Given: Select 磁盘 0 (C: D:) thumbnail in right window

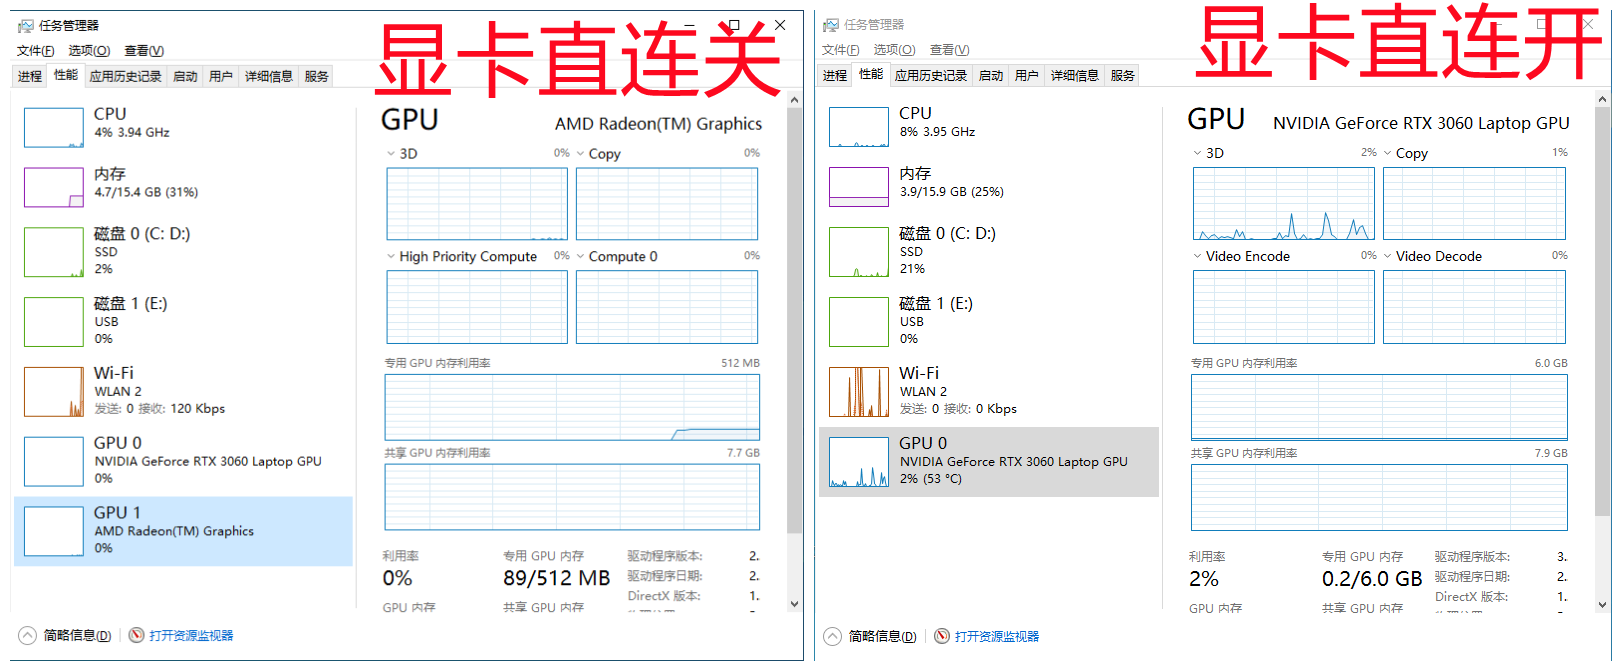Looking at the screenshot, I should (x=859, y=252).
